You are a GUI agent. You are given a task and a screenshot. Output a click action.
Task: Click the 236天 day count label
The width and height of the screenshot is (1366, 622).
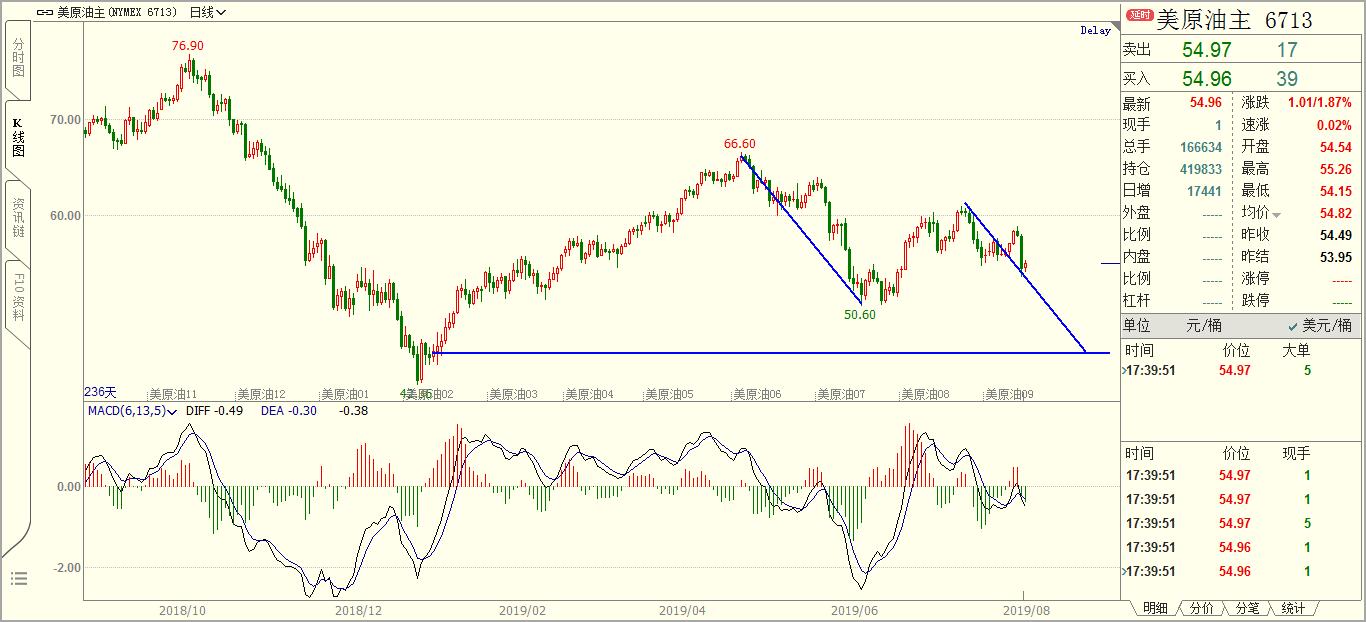[100, 392]
